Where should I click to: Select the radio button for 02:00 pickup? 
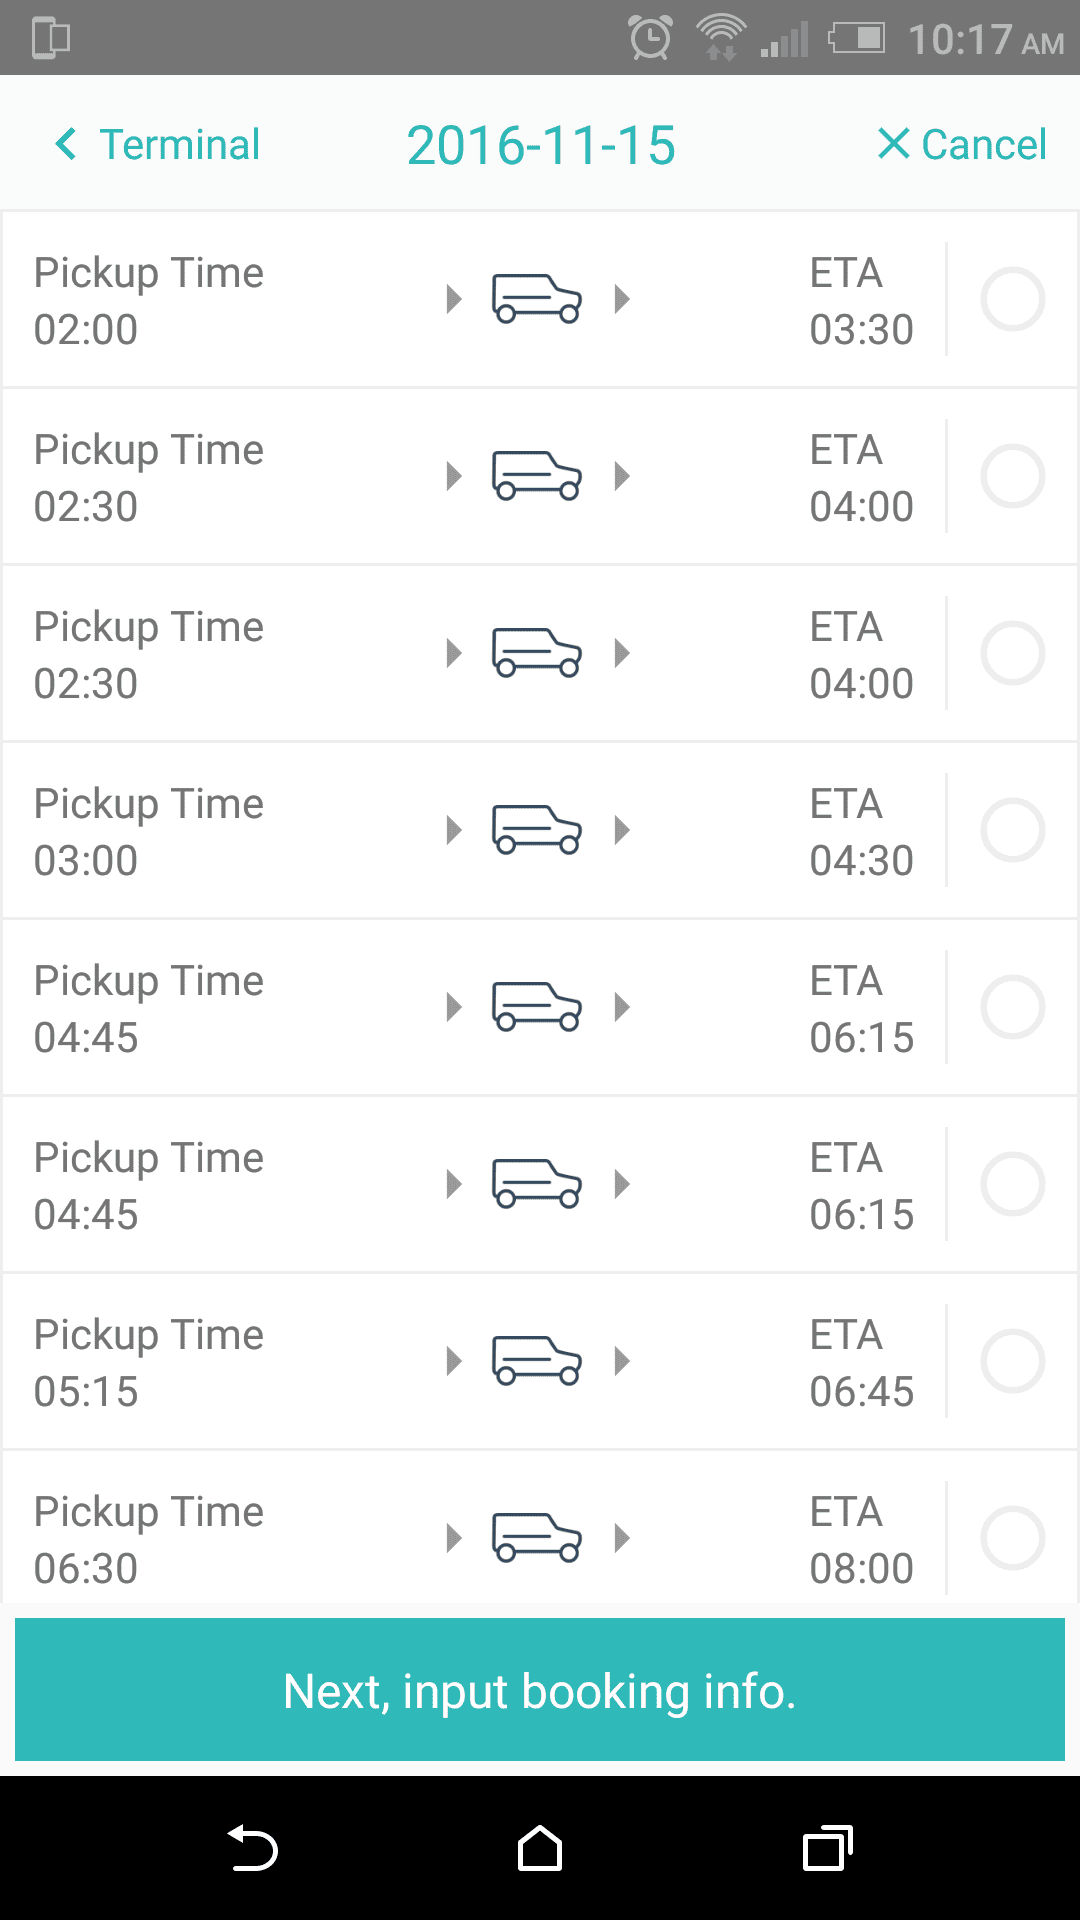point(1012,299)
